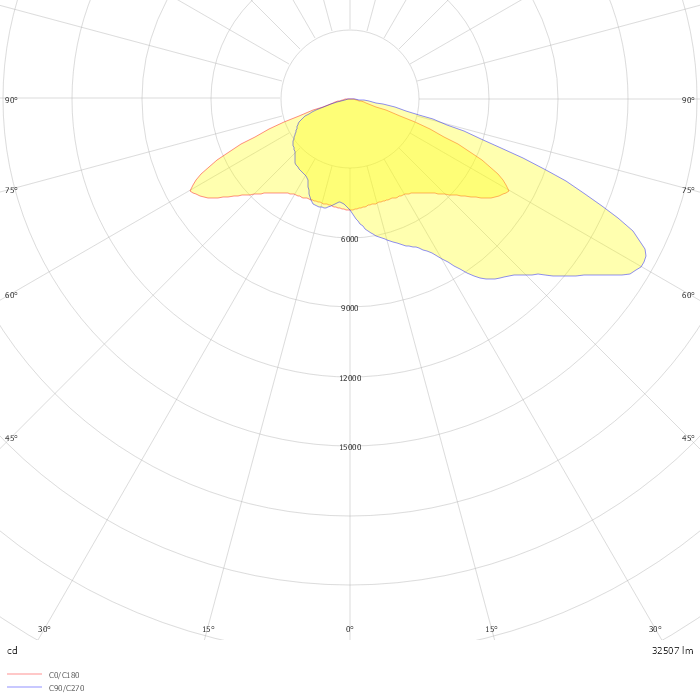Click the 32507 lm luminous flux value
Screen dimensions: 700x700
pyautogui.click(x=672, y=650)
